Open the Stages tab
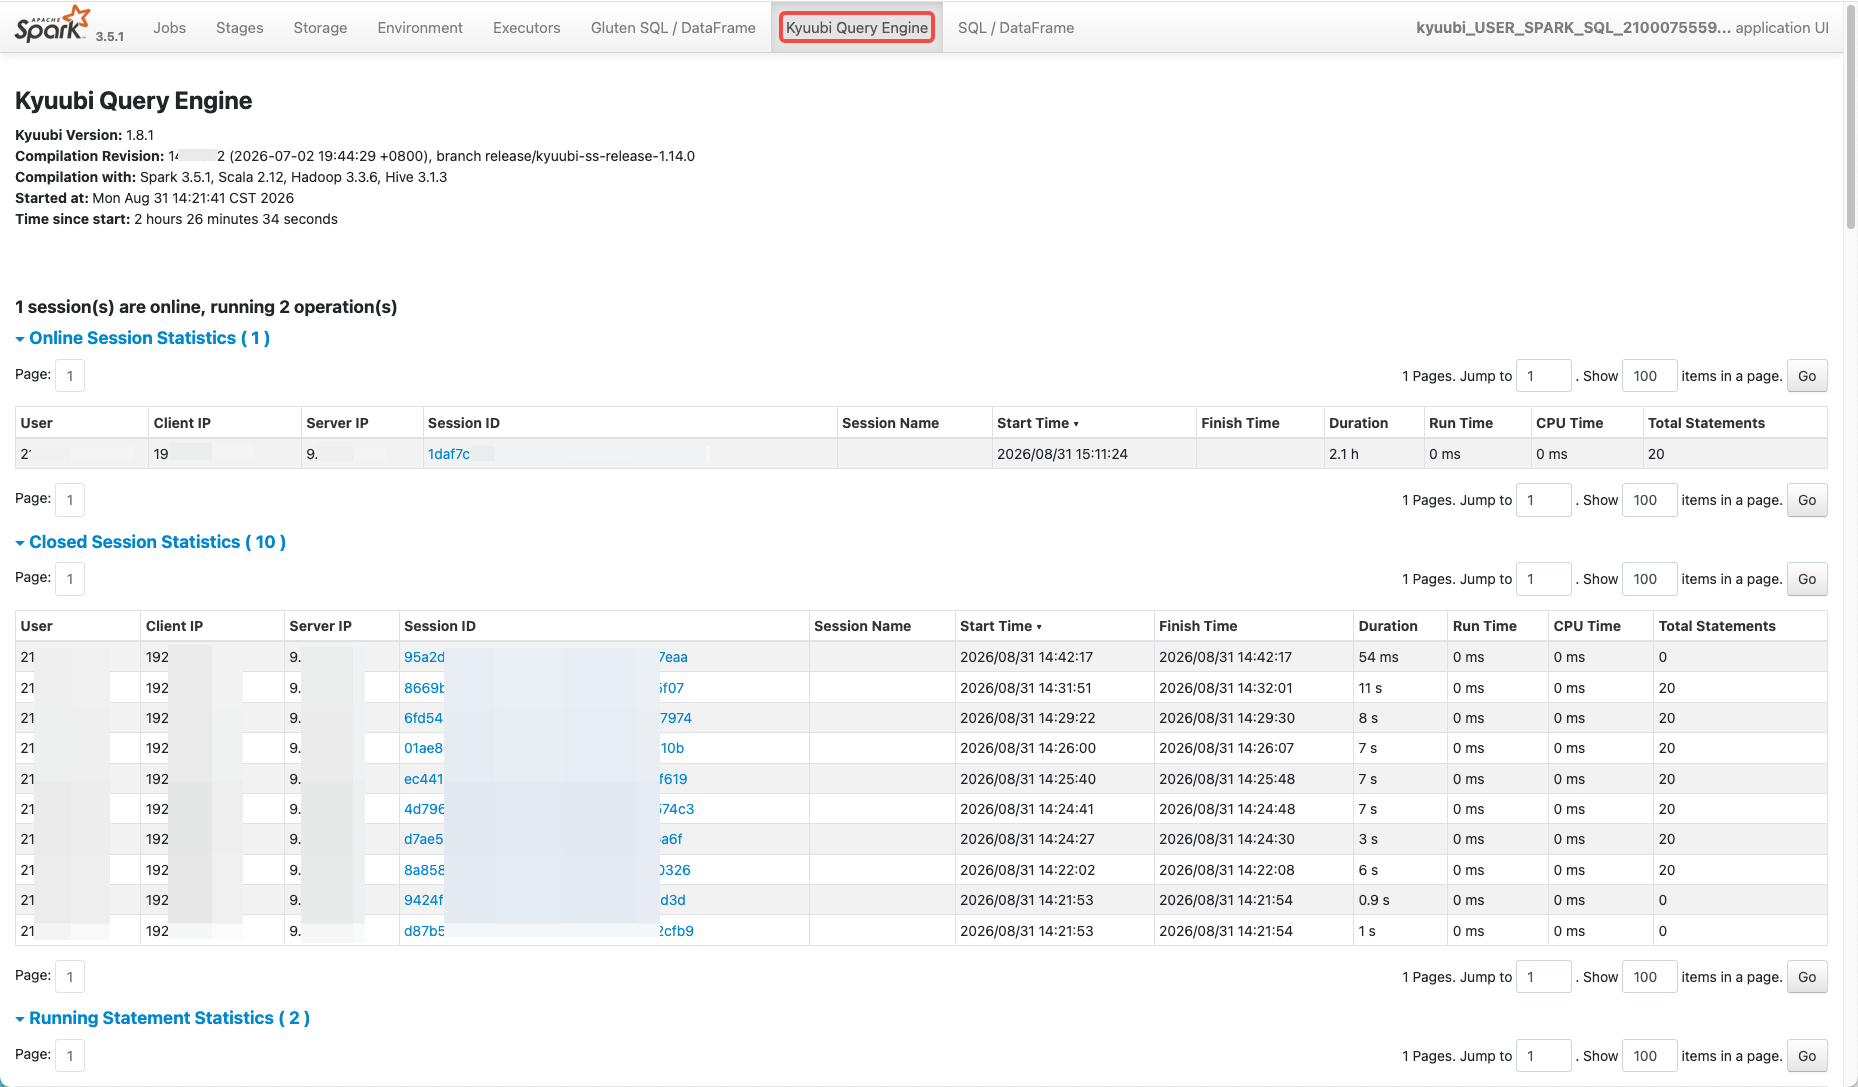 [x=240, y=28]
